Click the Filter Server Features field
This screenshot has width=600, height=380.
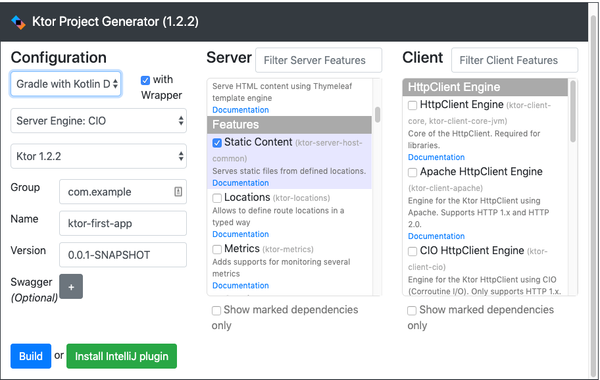[x=319, y=60]
